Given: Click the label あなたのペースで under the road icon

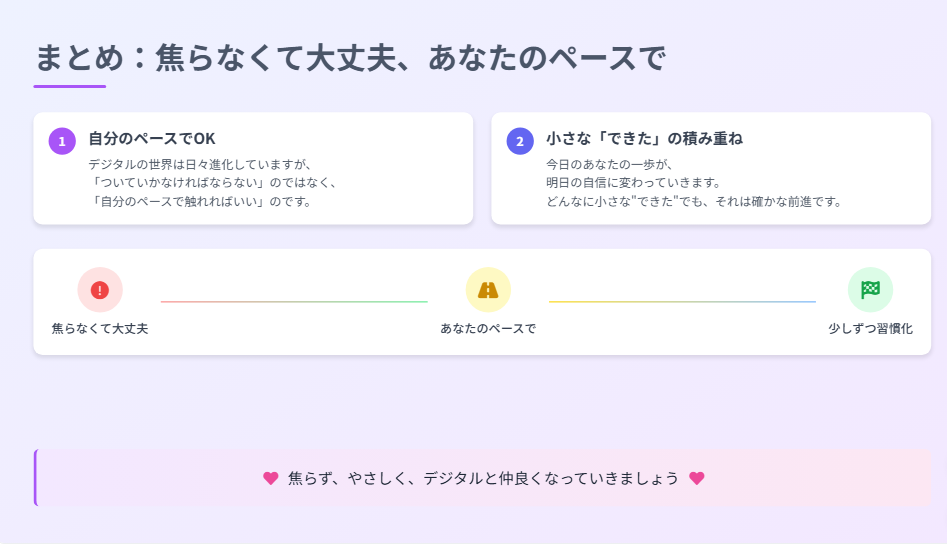Looking at the screenshot, I should (x=488, y=328).
